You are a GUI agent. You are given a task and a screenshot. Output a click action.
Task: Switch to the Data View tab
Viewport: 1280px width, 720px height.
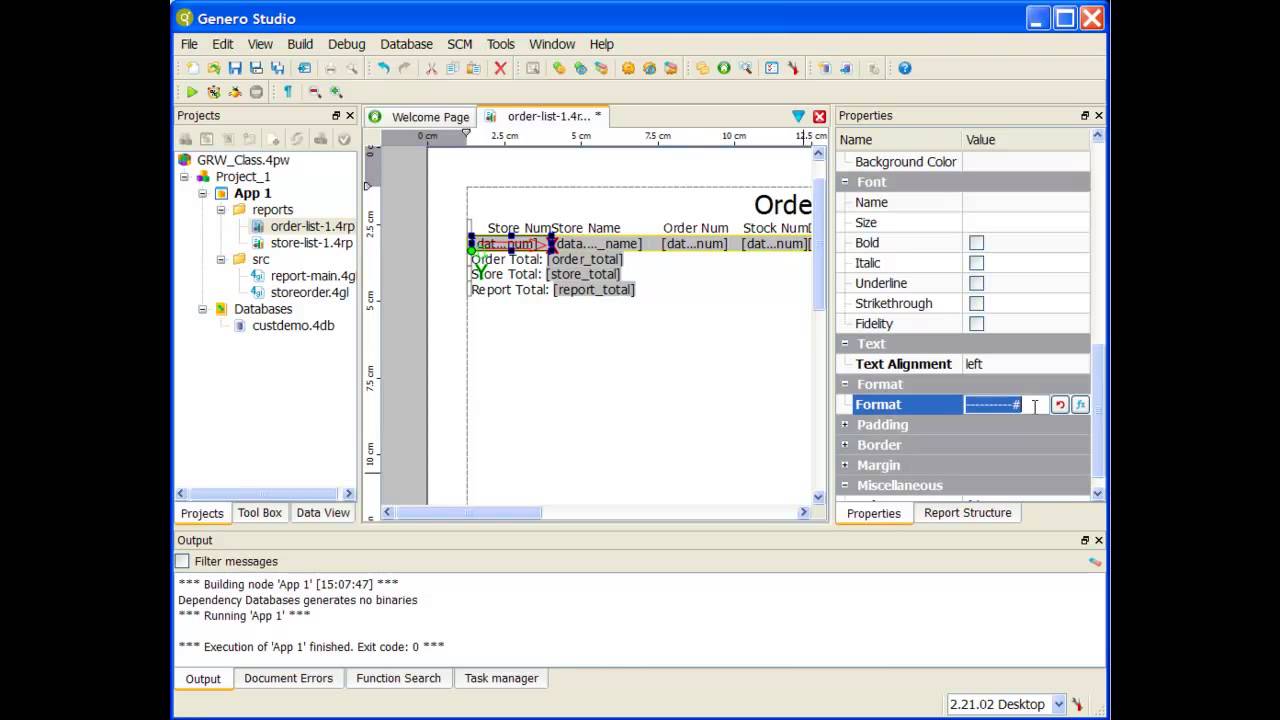(x=323, y=513)
